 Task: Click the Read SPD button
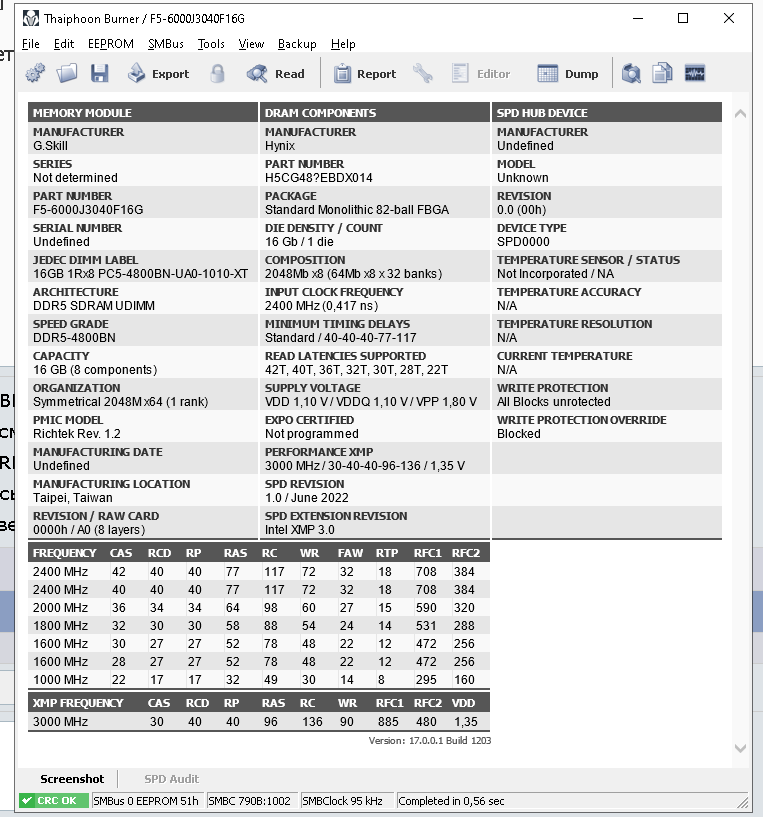pos(276,74)
